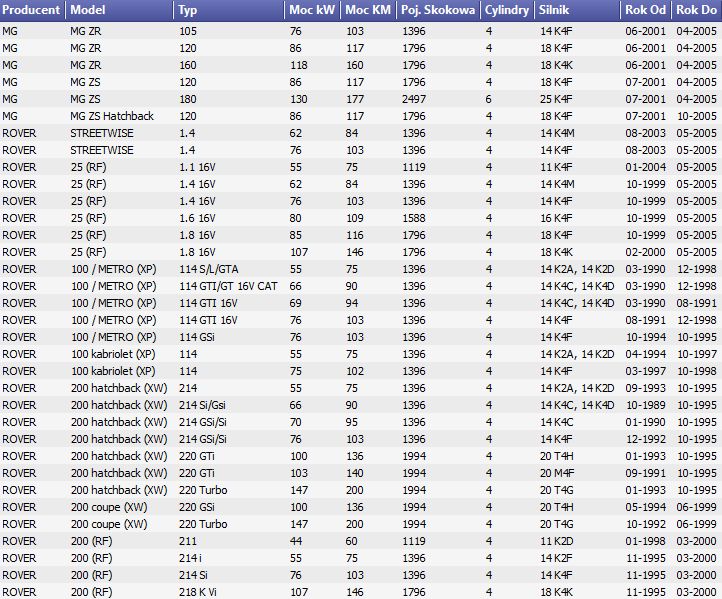Select type 1.1 16V cell

point(197,167)
